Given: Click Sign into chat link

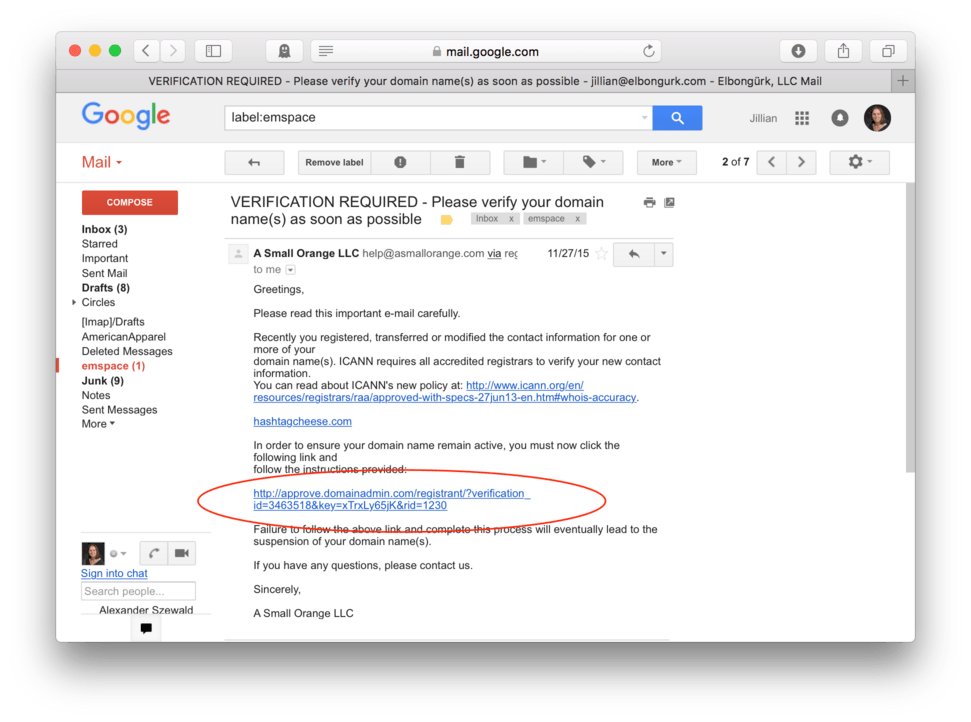Looking at the screenshot, I should pyautogui.click(x=114, y=573).
